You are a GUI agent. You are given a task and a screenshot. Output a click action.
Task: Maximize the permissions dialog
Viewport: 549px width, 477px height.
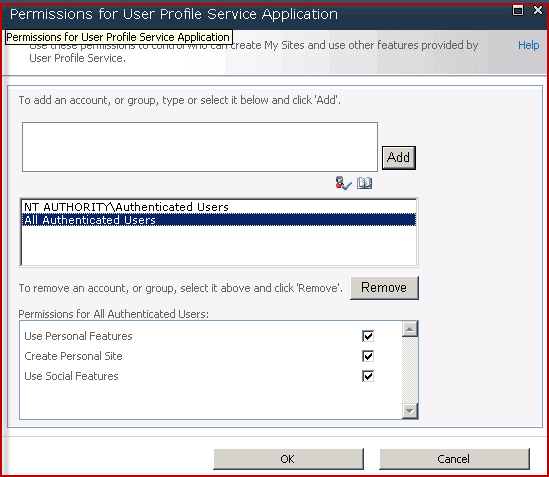518,10
